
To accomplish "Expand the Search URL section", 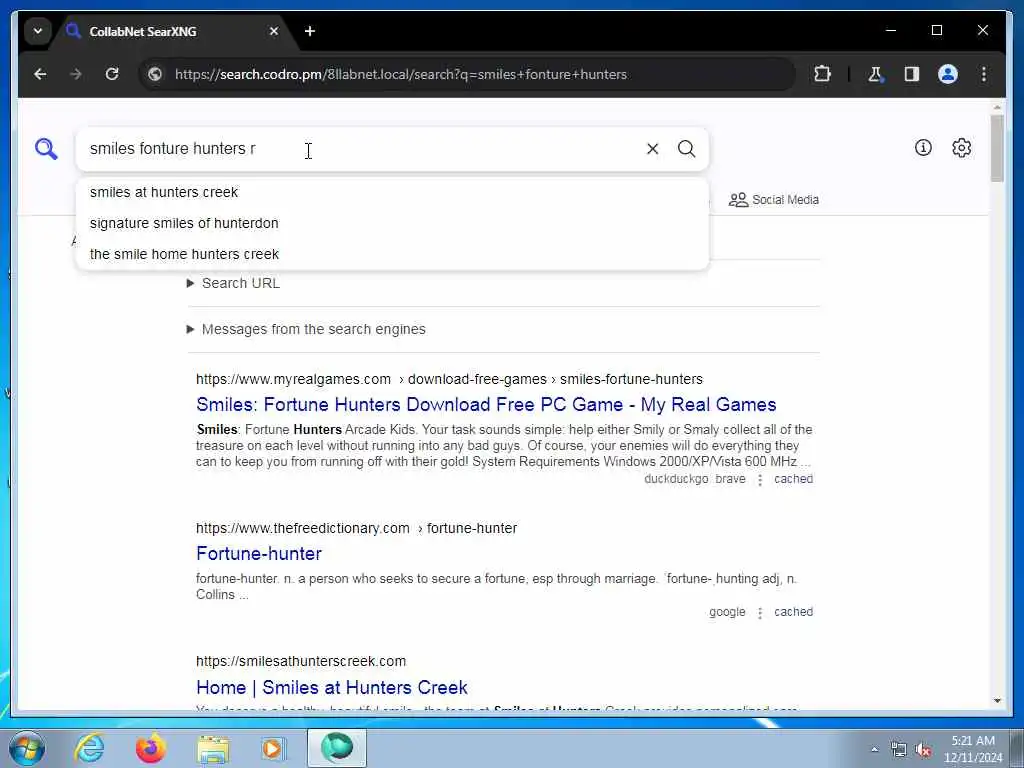I will coord(234,283).
